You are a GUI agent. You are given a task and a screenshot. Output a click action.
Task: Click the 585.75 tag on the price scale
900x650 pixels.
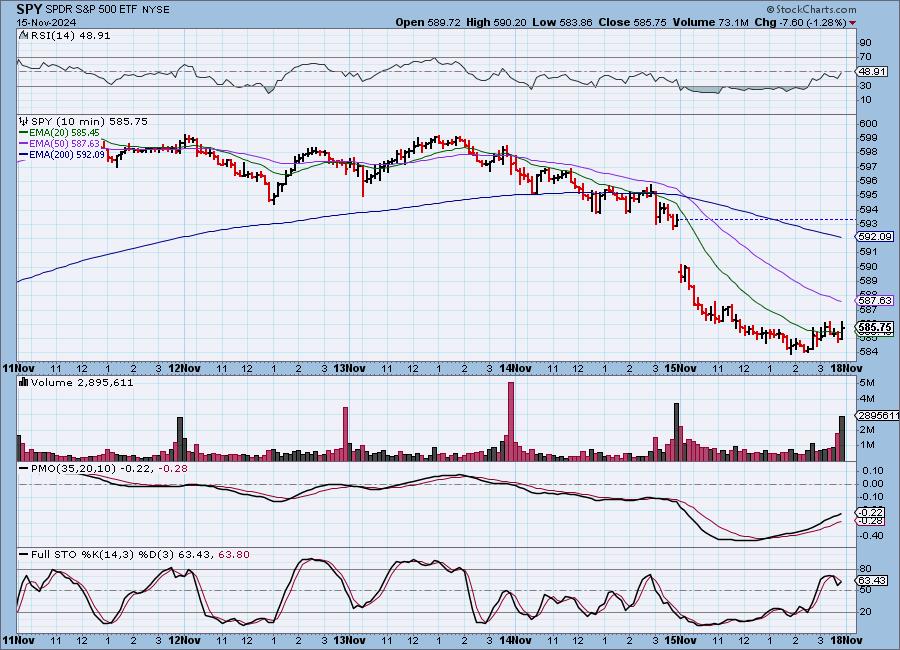(875, 327)
